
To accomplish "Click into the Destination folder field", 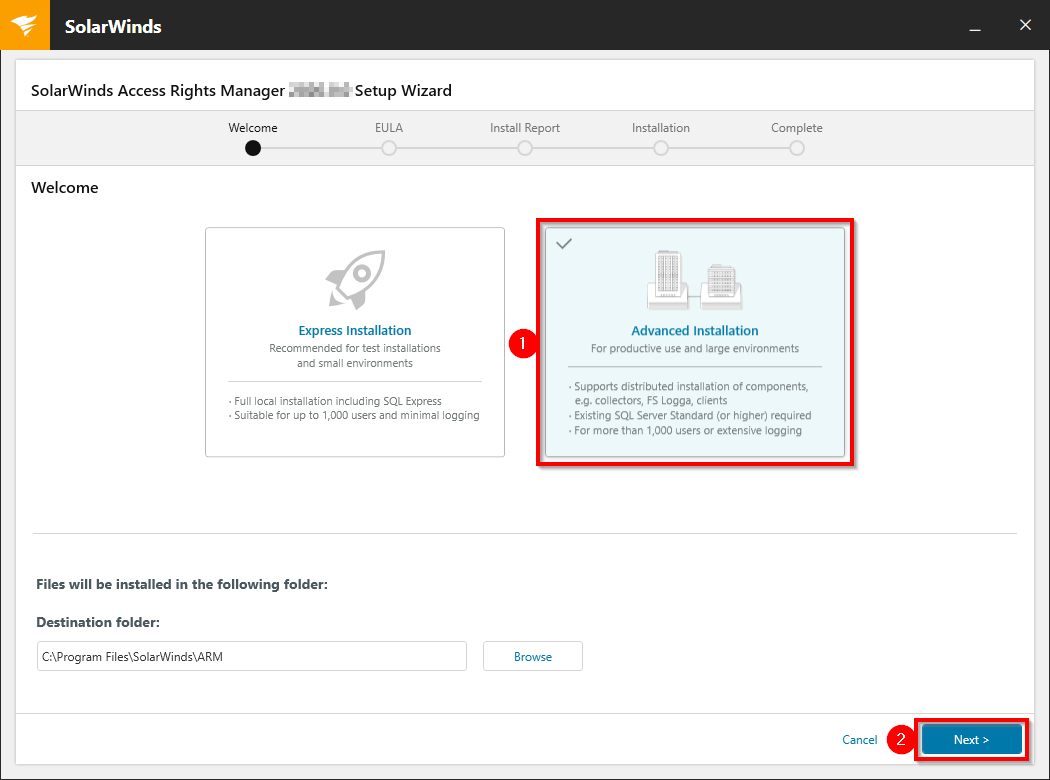I will coord(252,656).
